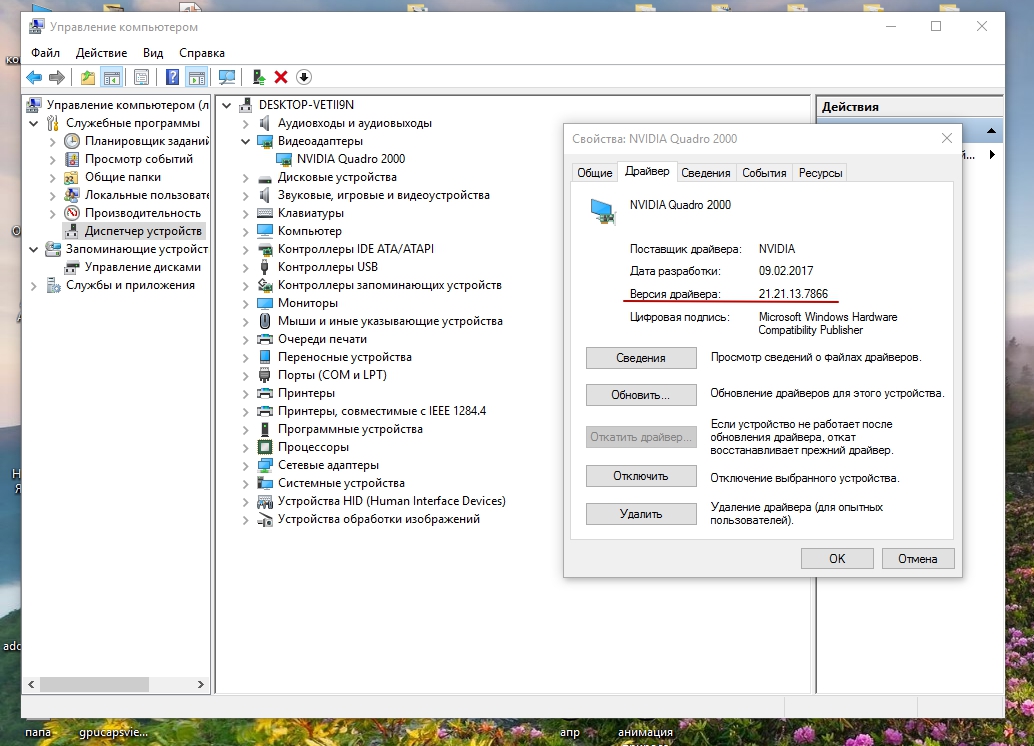
Task: Click the Up one level folder icon
Action: (88, 77)
